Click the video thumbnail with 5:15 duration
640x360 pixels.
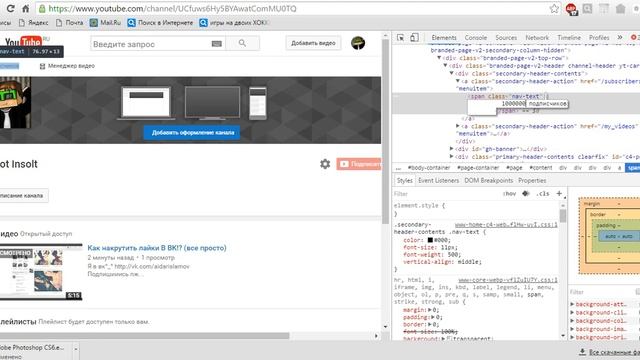tap(41, 272)
